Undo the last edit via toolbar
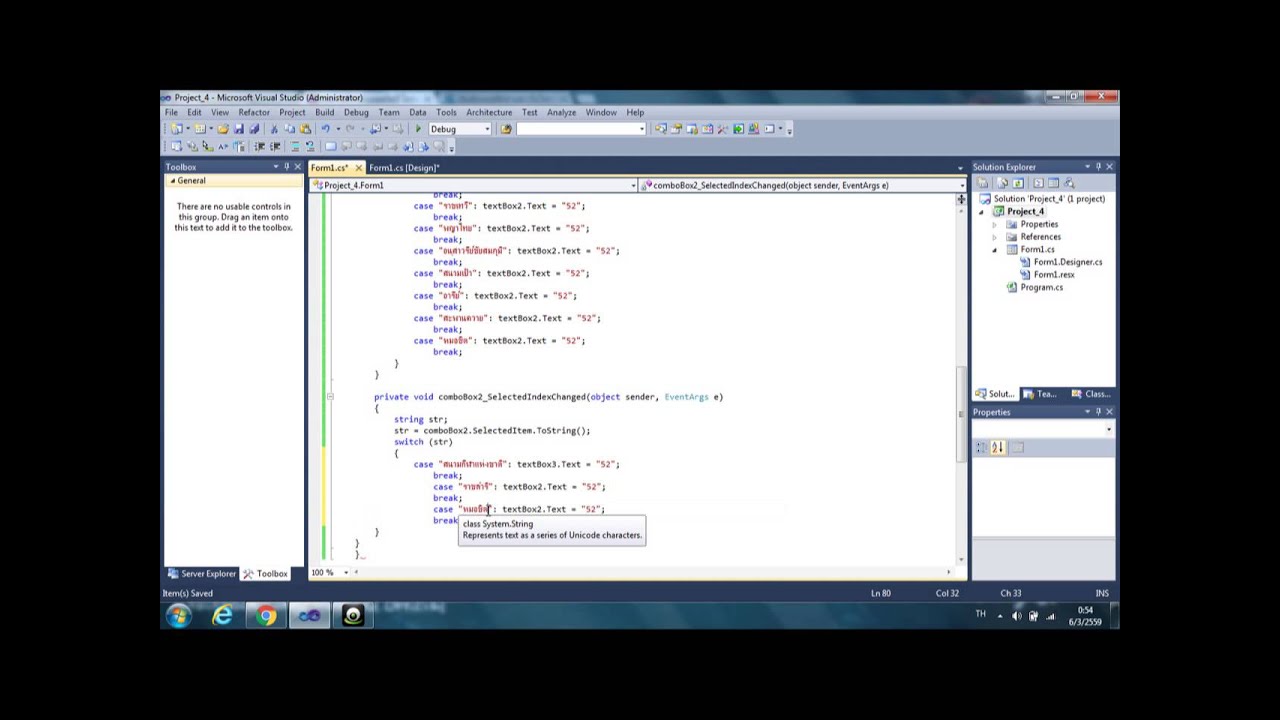The width and height of the screenshot is (1280, 720). (x=325, y=129)
